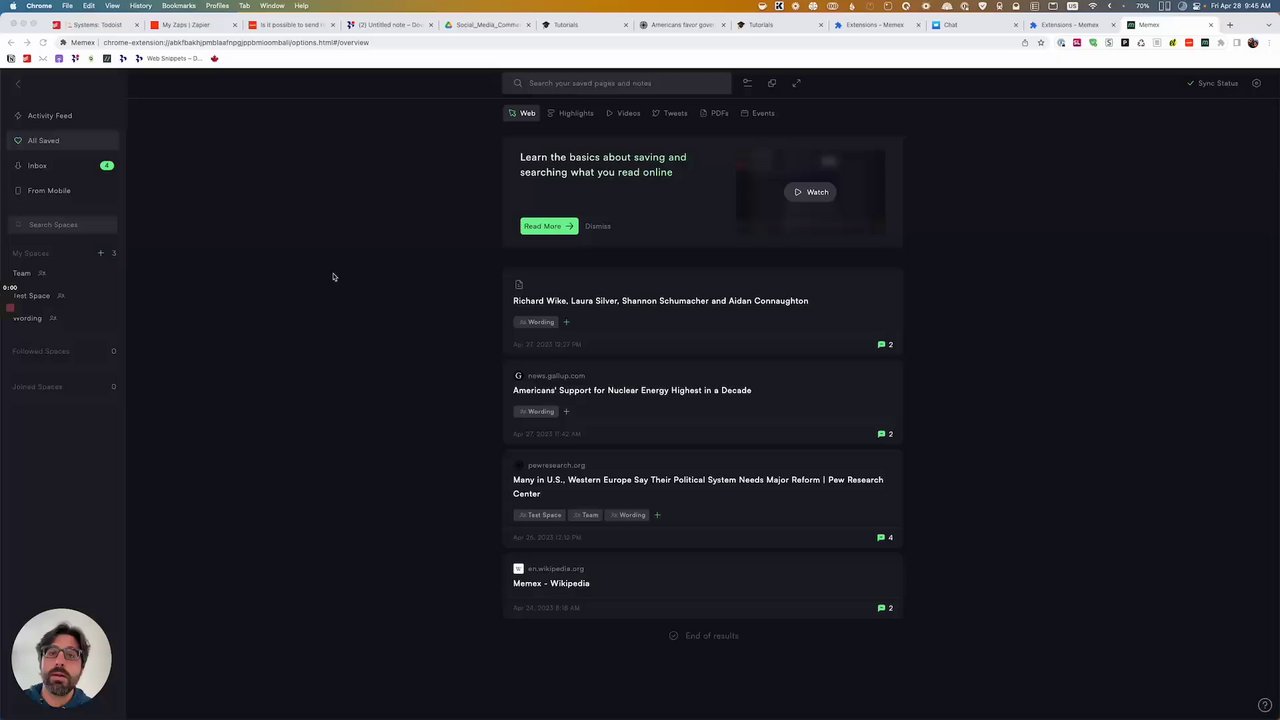
Task: Open notes on Richard Wike result
Action: [885, 344]
